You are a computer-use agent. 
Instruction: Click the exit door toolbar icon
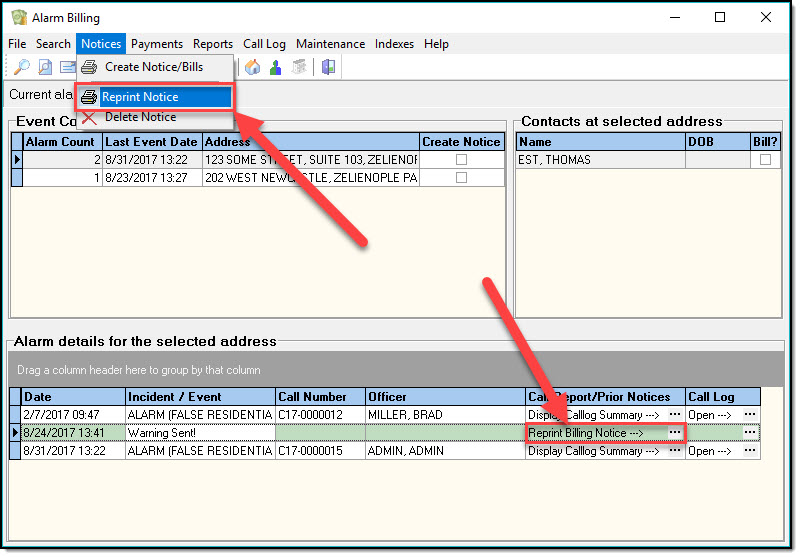point(328,67)
